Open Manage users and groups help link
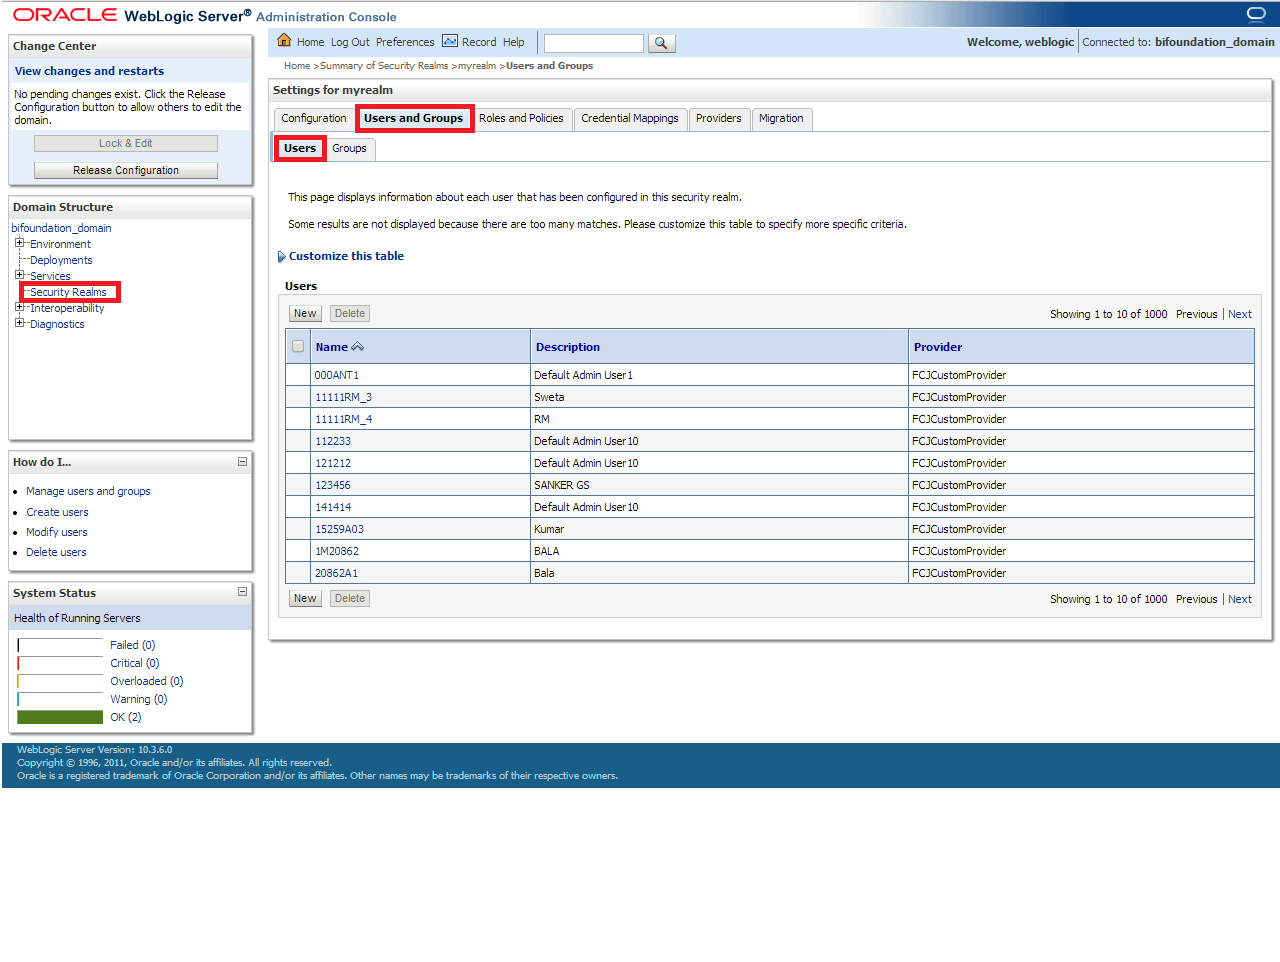The image size is (1280, 962). pos(88,491)
